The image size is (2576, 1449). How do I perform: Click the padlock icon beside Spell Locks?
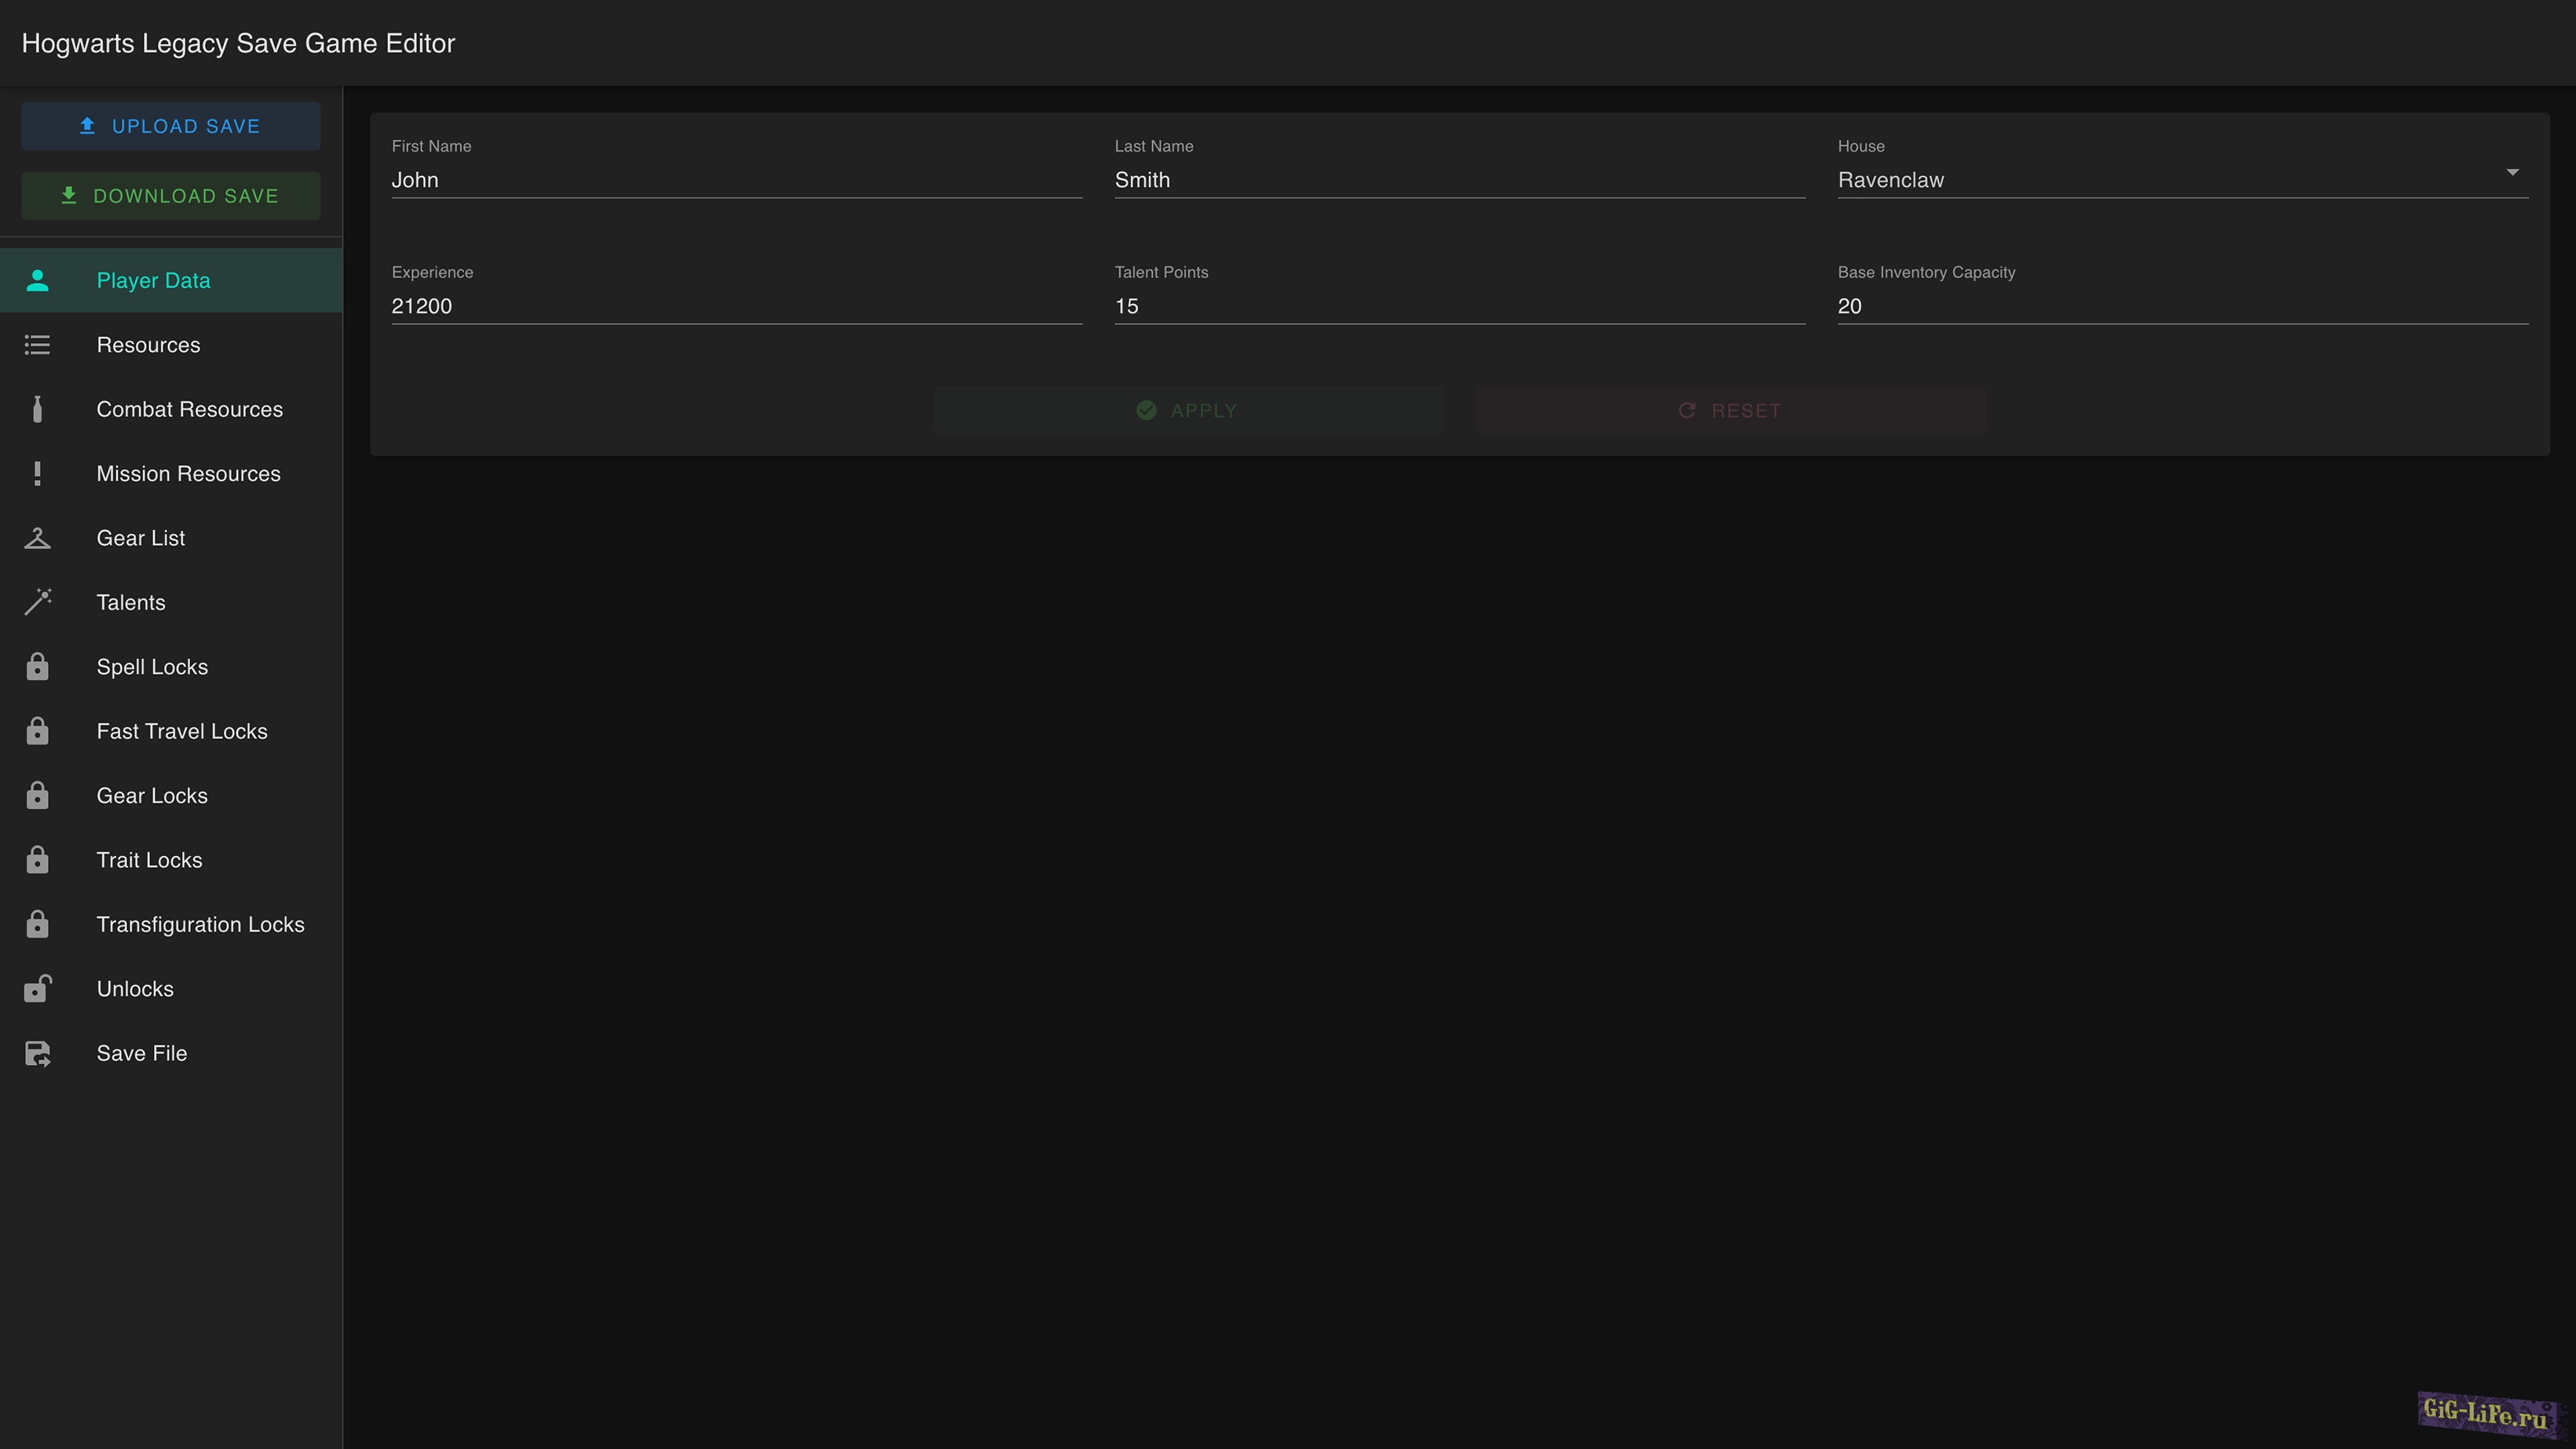(x=37, y=667)
